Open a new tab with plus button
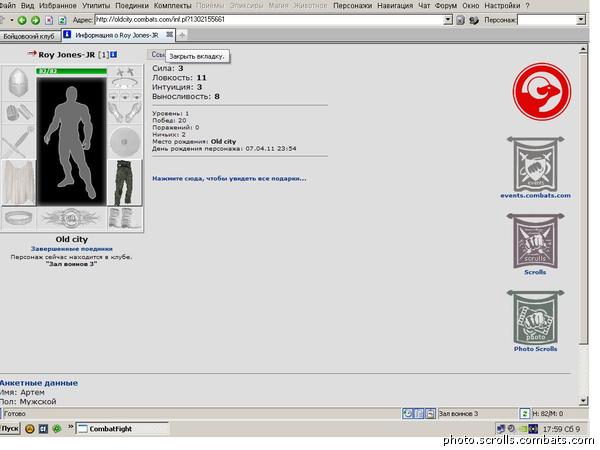Image resolution: width=600 pixels, height=450 pixels. [x=182, y=35]
